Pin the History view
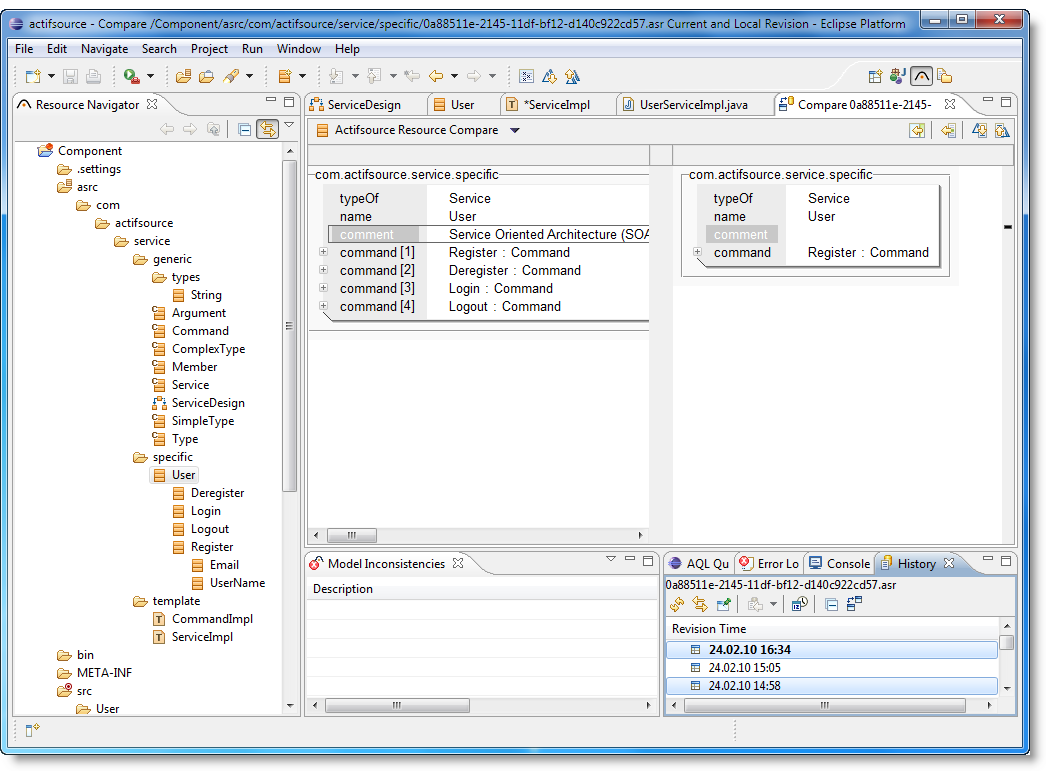This screenshot has height=784, width=1046. pos(723,604)
